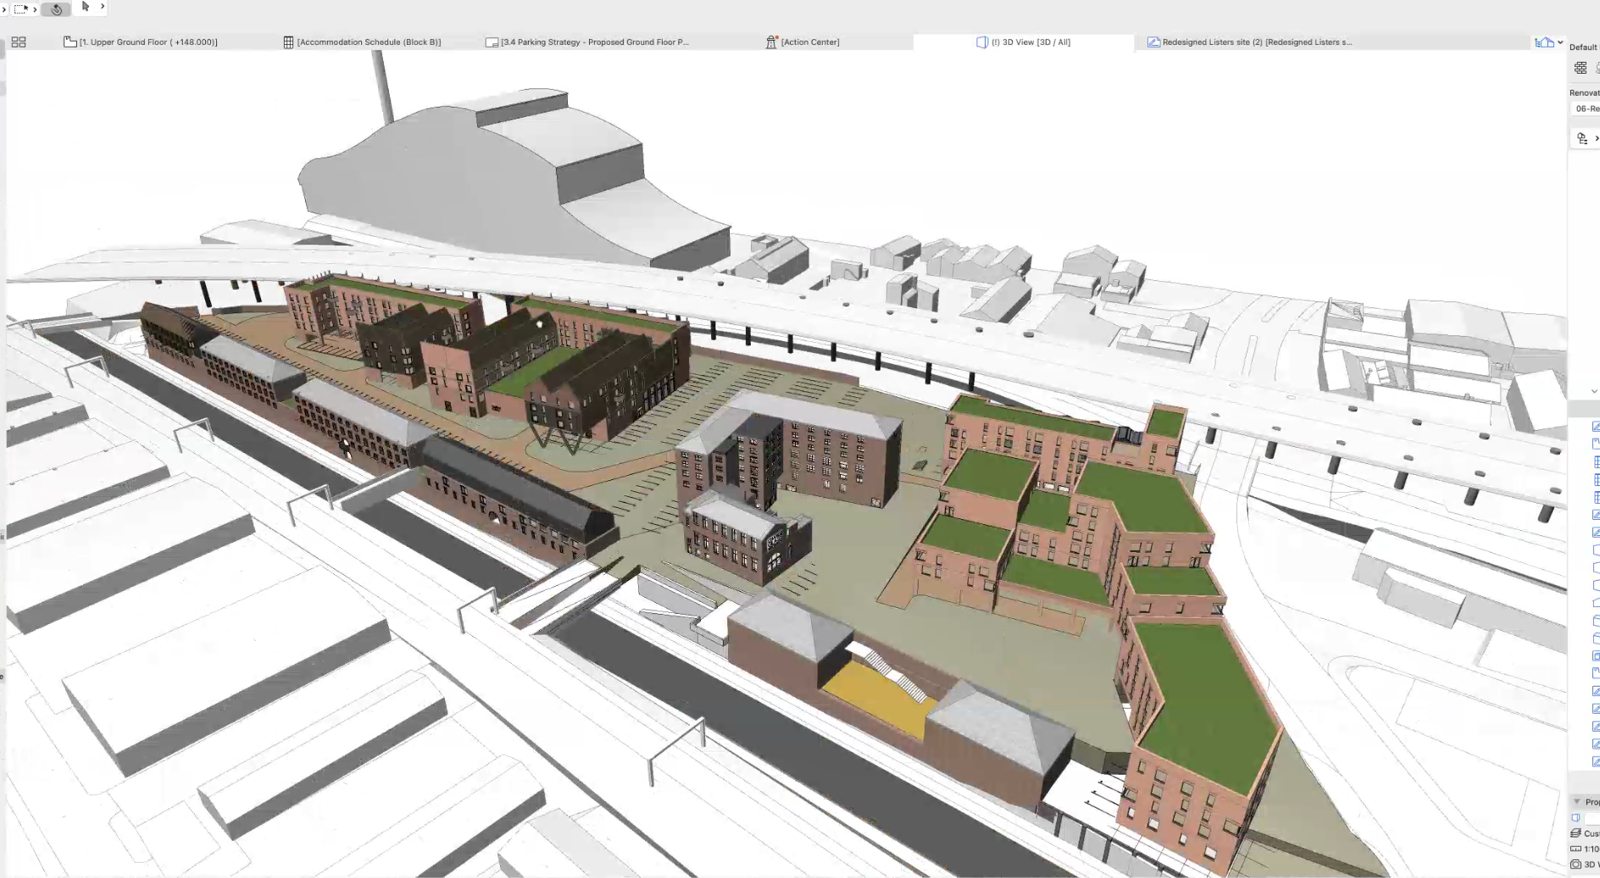Click the rotate orientation tool button

tap(57, 9)
